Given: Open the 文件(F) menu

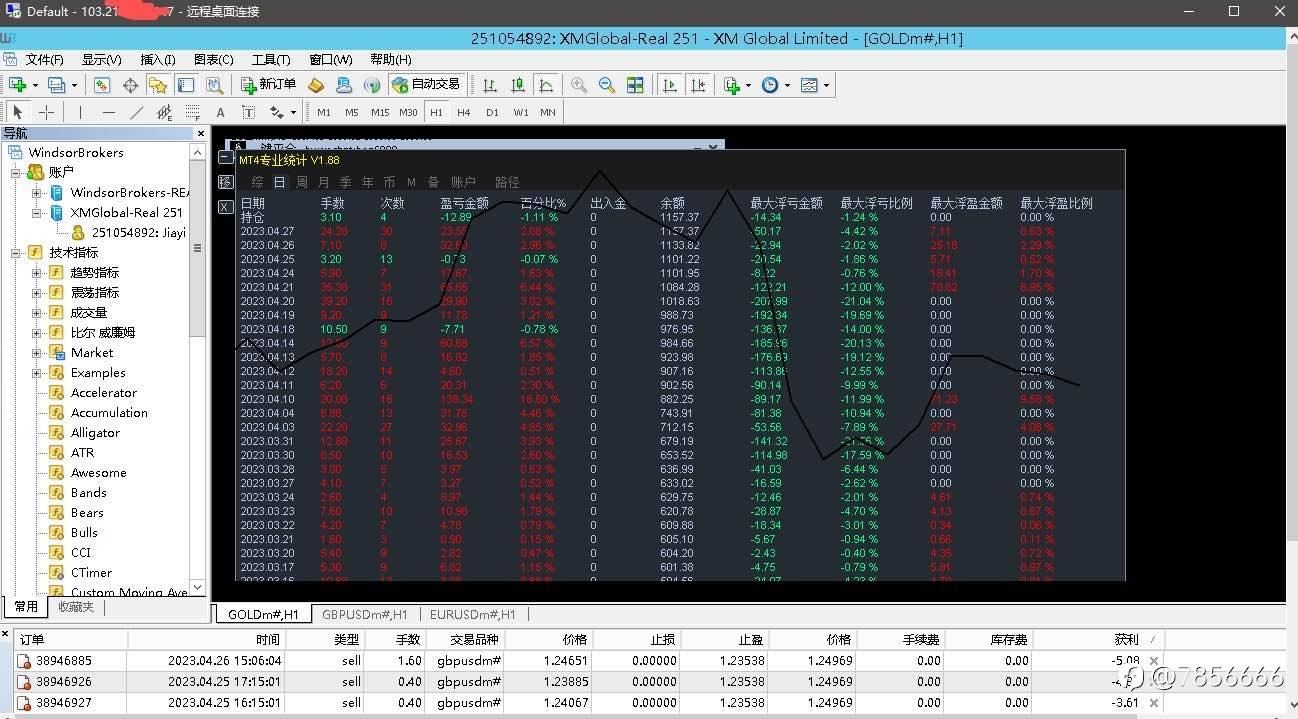Looking at the screenshot, I should pos(44,60).
